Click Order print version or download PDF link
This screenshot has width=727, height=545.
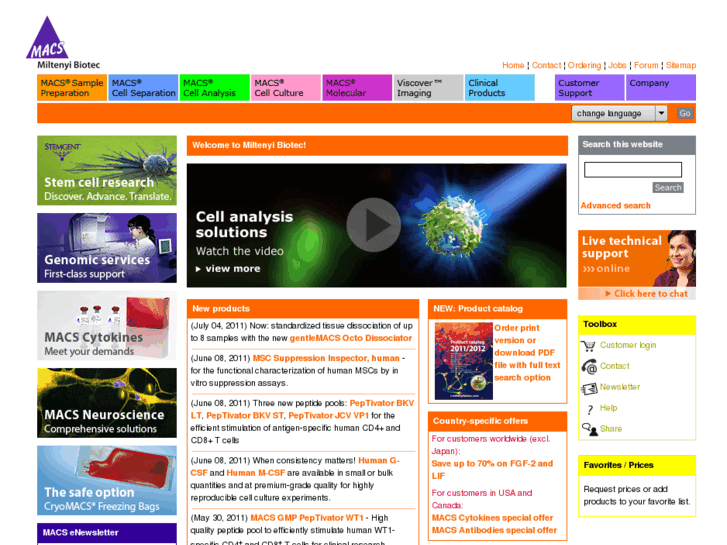click(527, 353)
